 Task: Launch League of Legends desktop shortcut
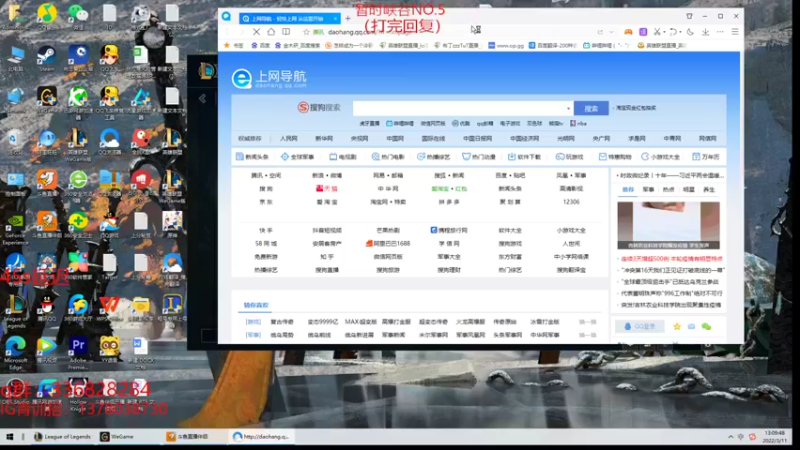15,310
